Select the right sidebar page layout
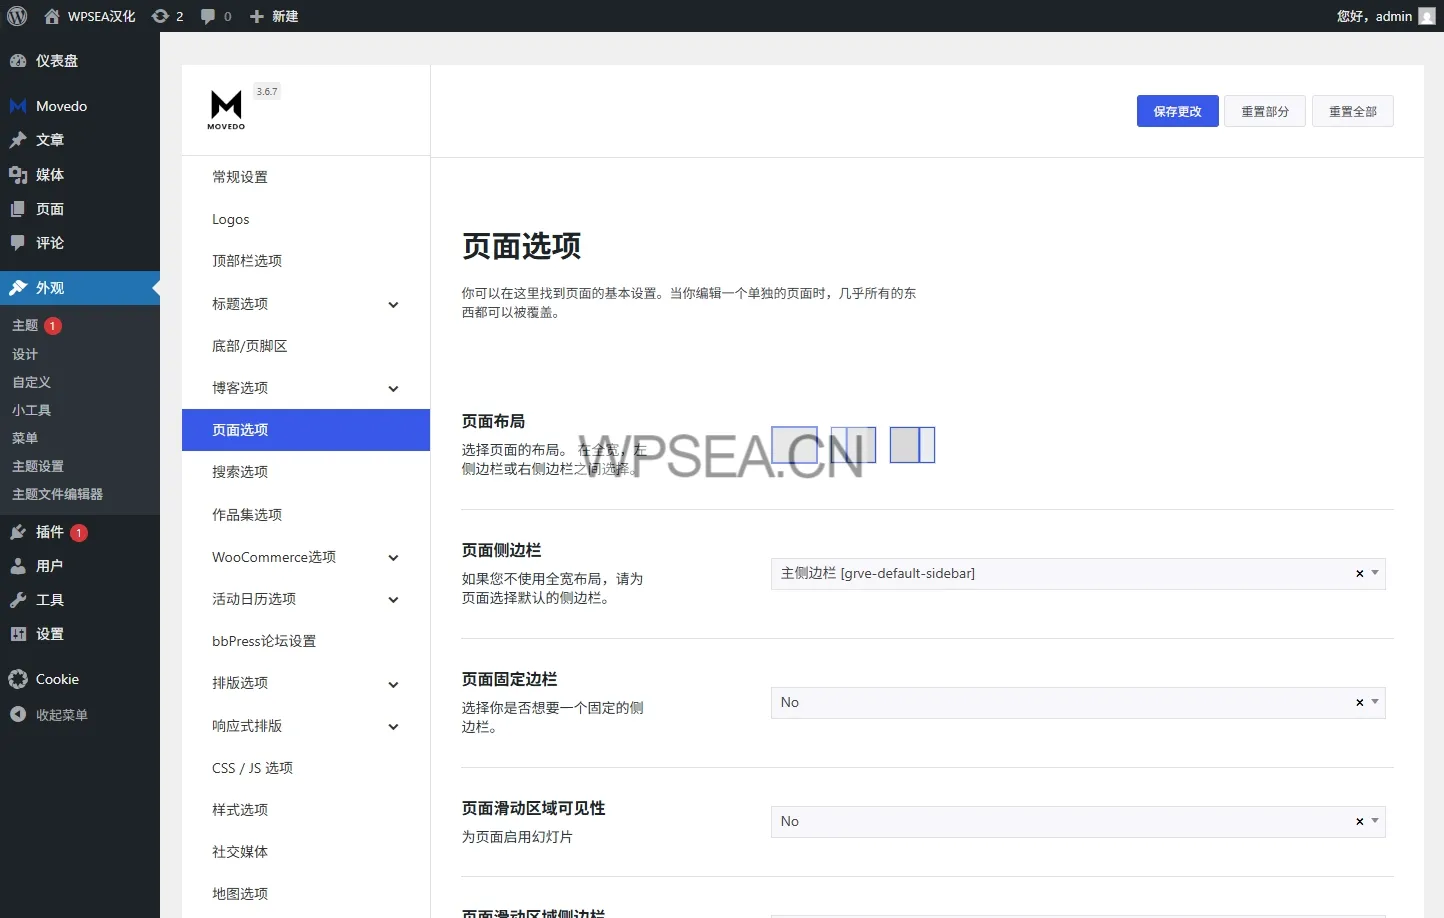 [912, 445]
